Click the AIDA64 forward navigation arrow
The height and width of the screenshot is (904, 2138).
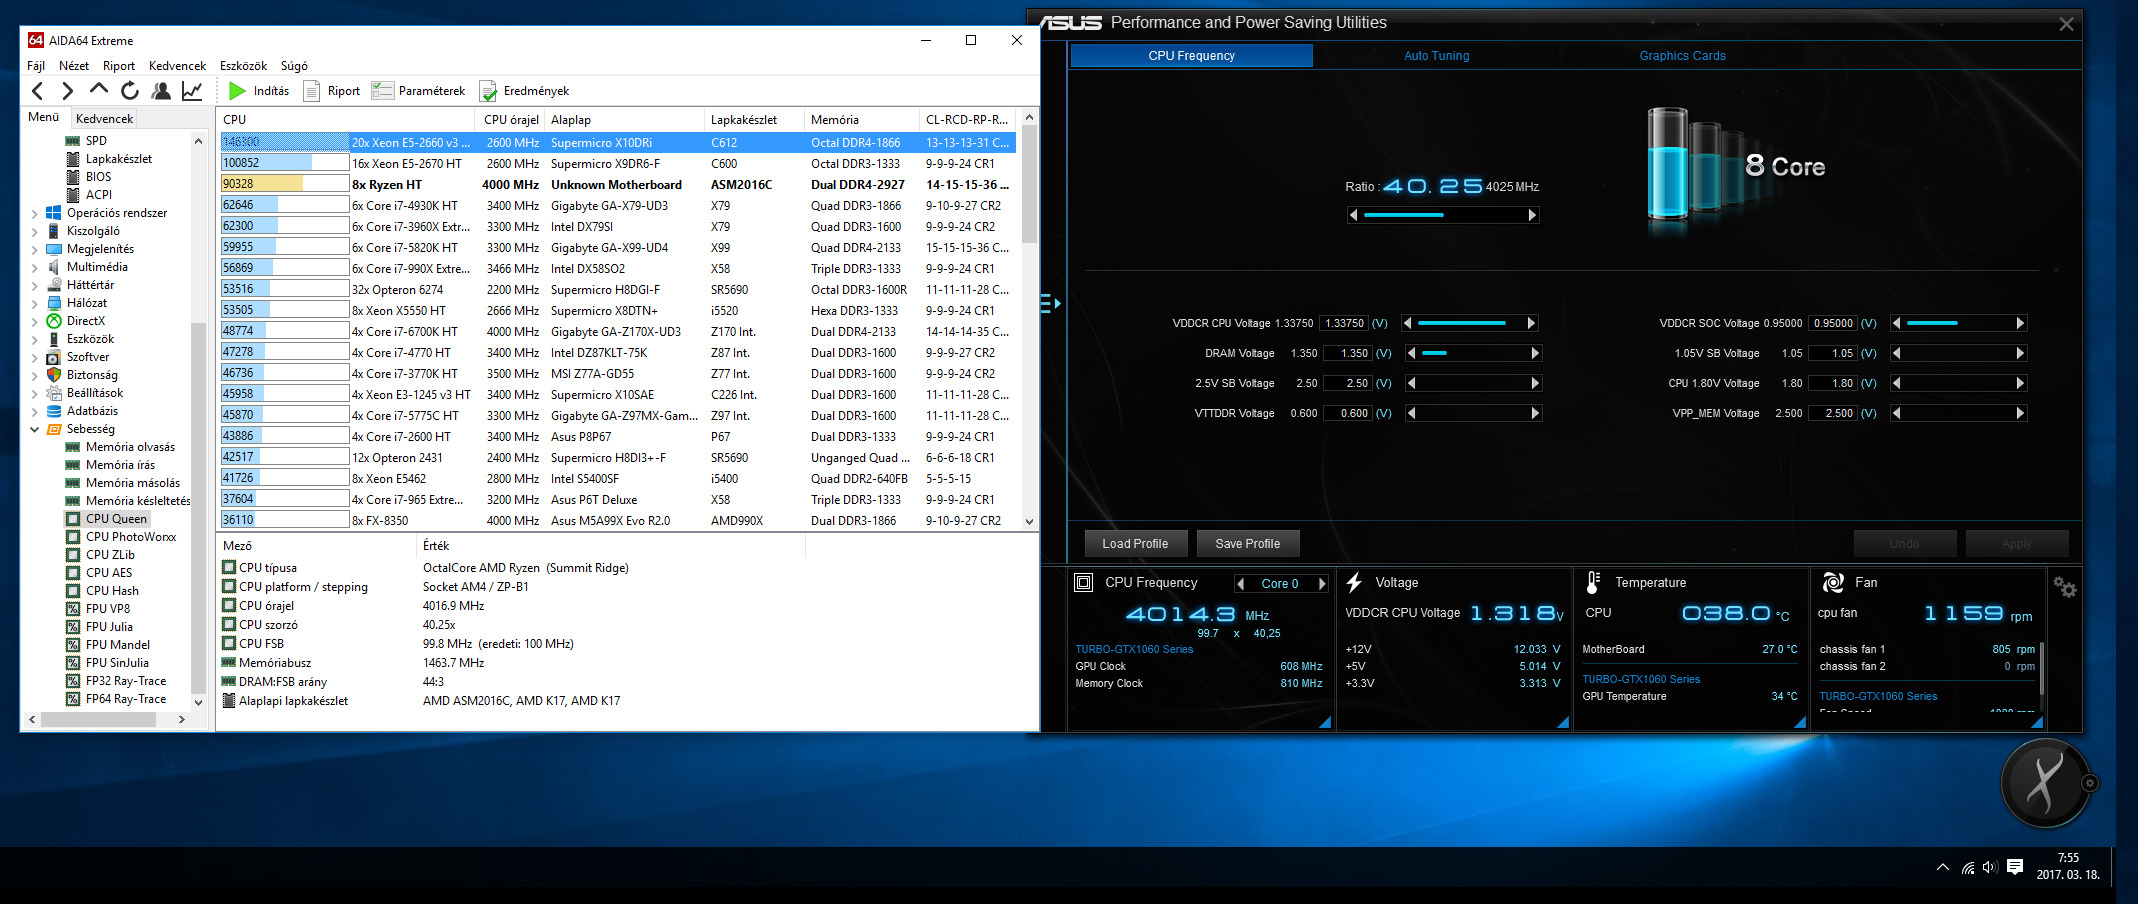coord(67,91)
